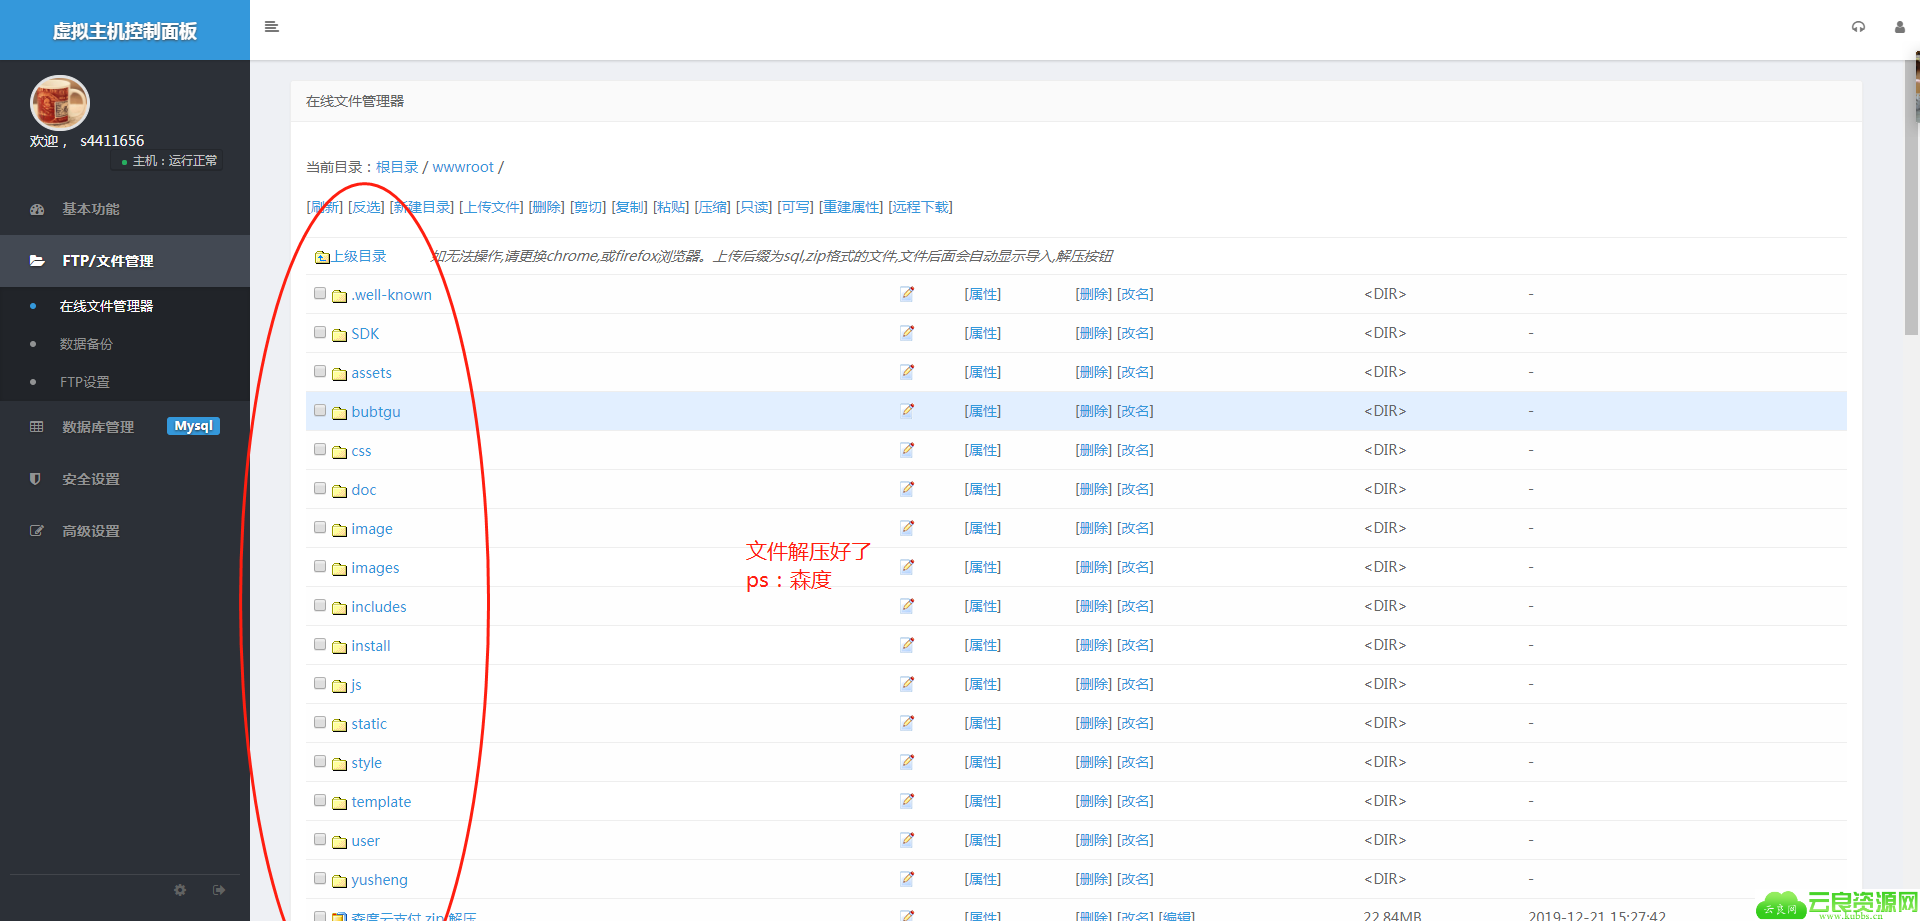Click the edit pencil icon for assets
The height and width of the screenshot is (921, 1920).
[907, 372]
